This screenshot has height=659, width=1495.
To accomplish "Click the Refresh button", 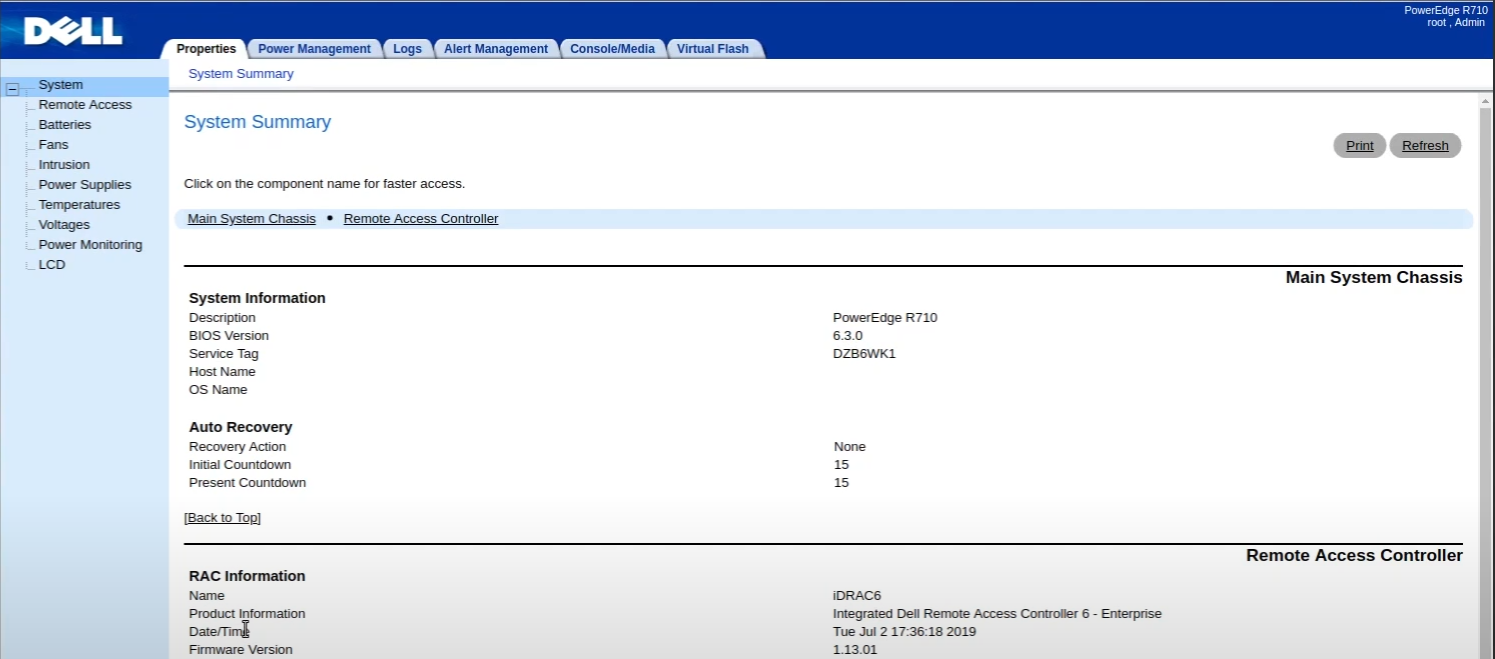I will (1425, 146).
